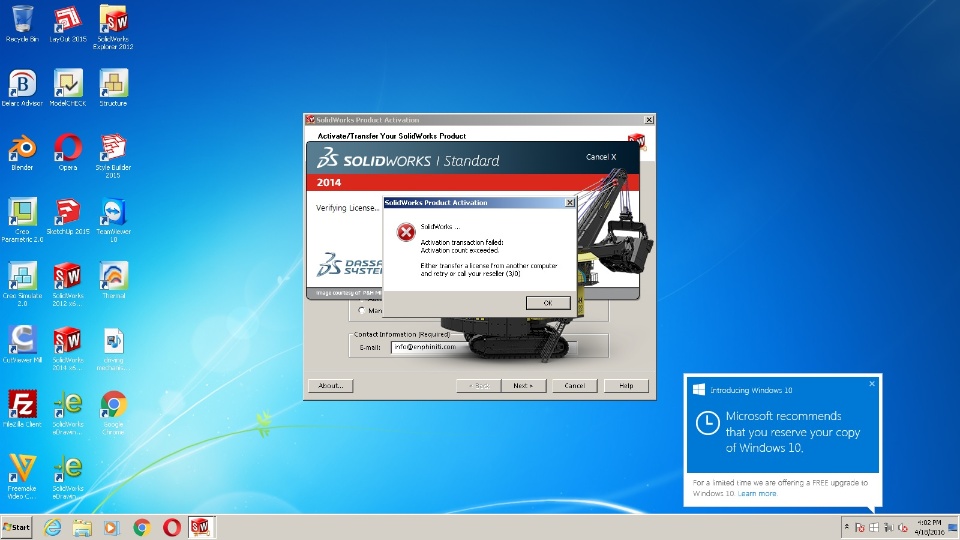Click the taskbar clock showing 4:02 PM
This screenshot has width=960, height=540.
(x=929, y=527)
